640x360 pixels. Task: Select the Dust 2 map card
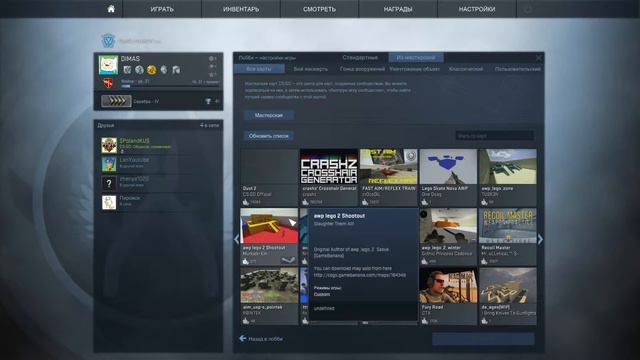pyautogui.click(x=269, y=178)
